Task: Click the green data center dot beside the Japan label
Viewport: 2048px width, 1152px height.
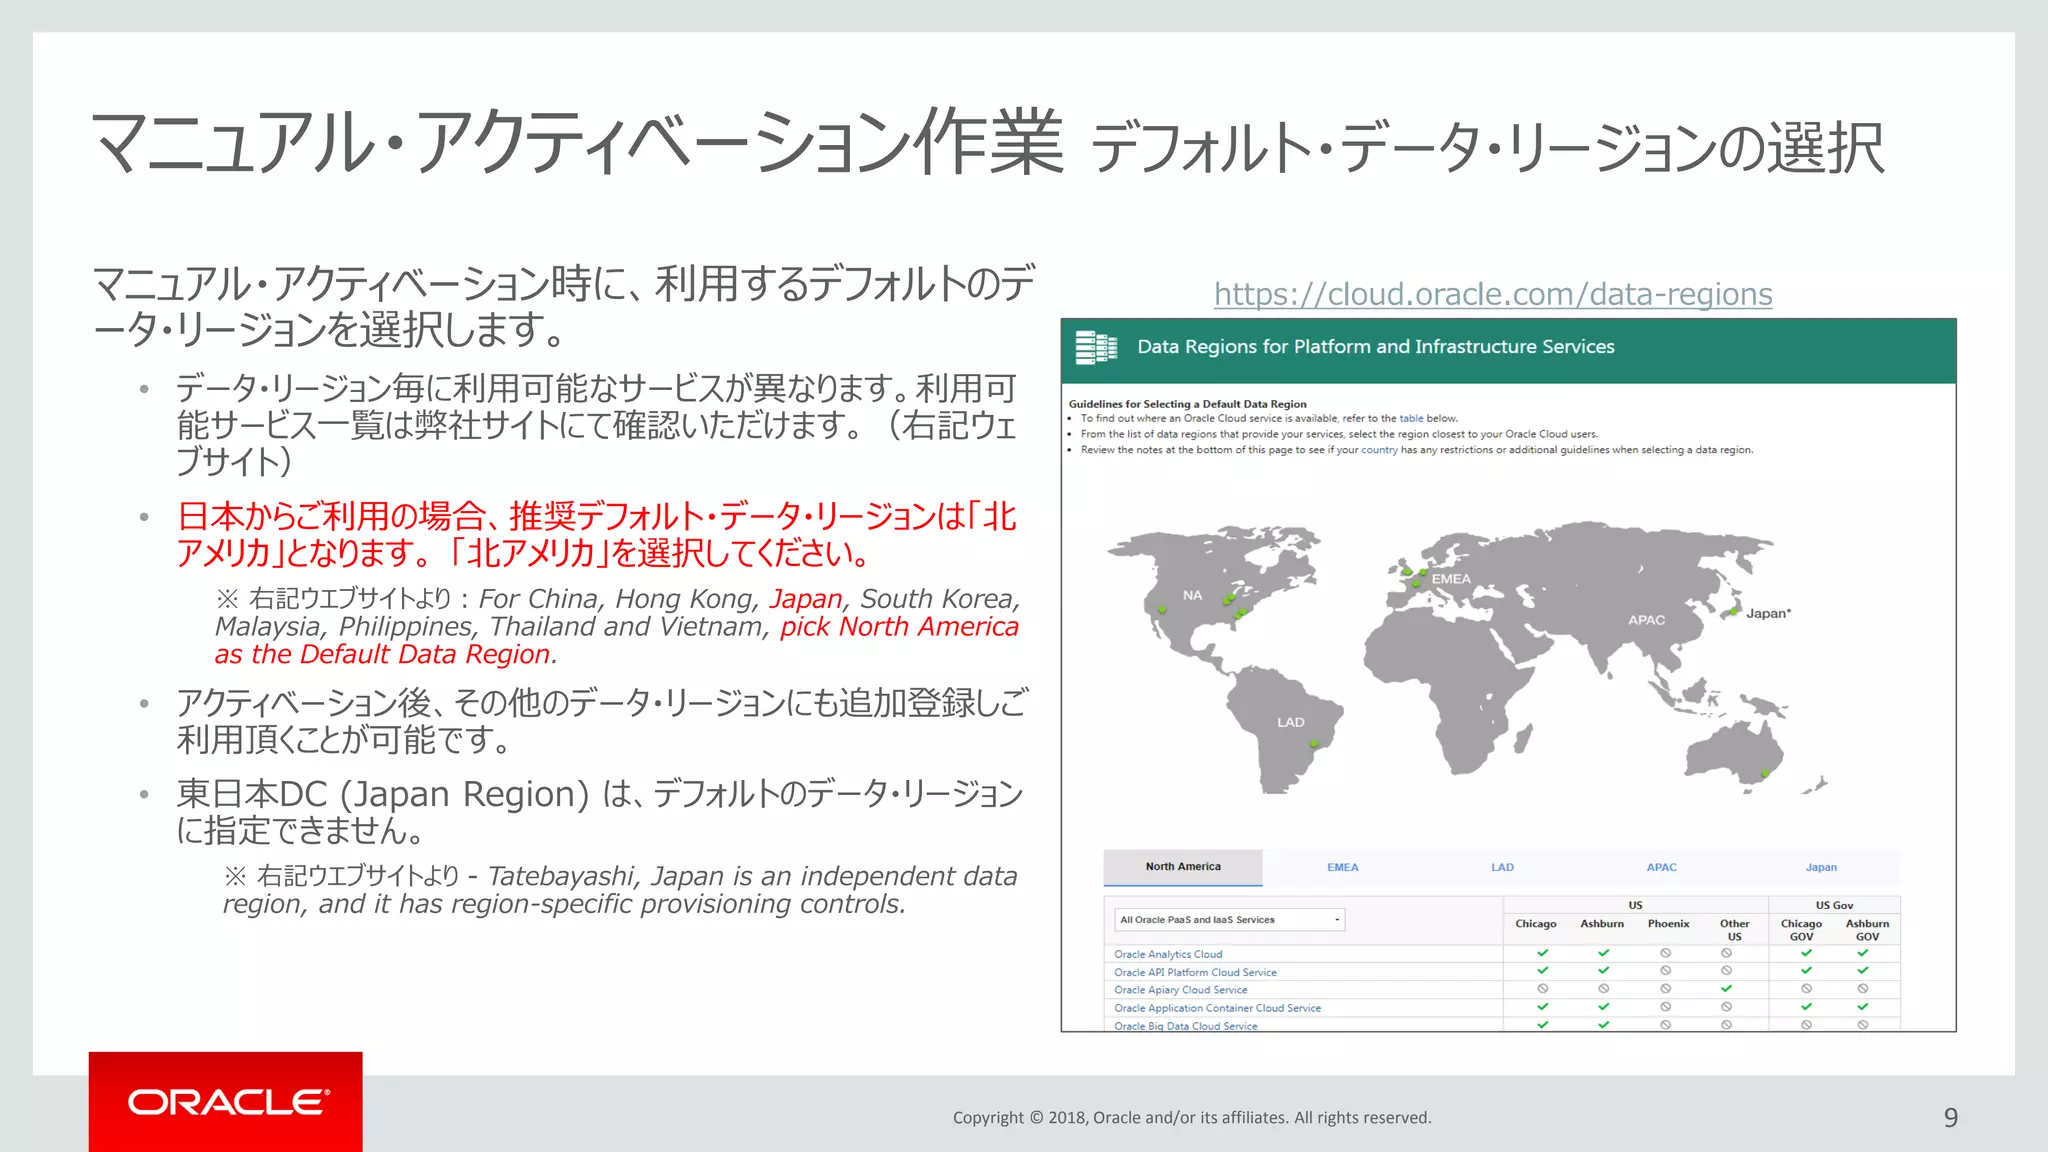Action: 1734,611
